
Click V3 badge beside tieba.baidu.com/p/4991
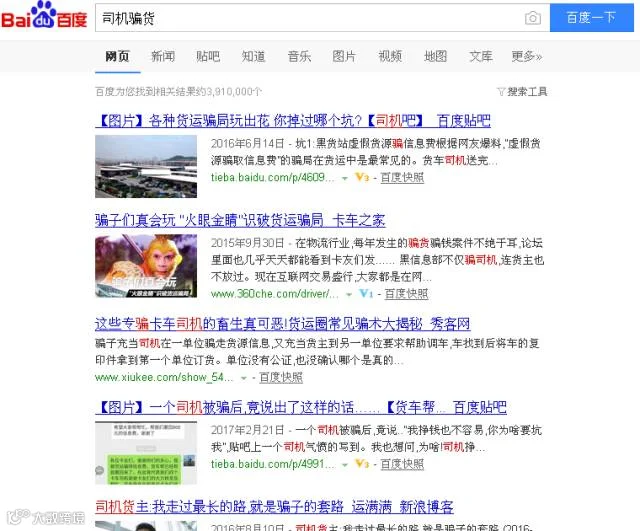pos(362,464)
